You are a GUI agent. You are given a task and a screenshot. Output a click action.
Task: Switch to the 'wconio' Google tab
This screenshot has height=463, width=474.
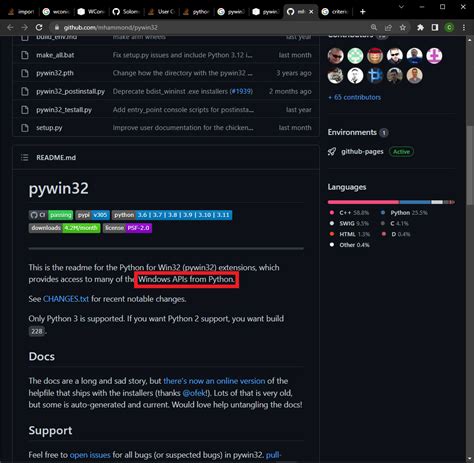(x=56, y=12)
